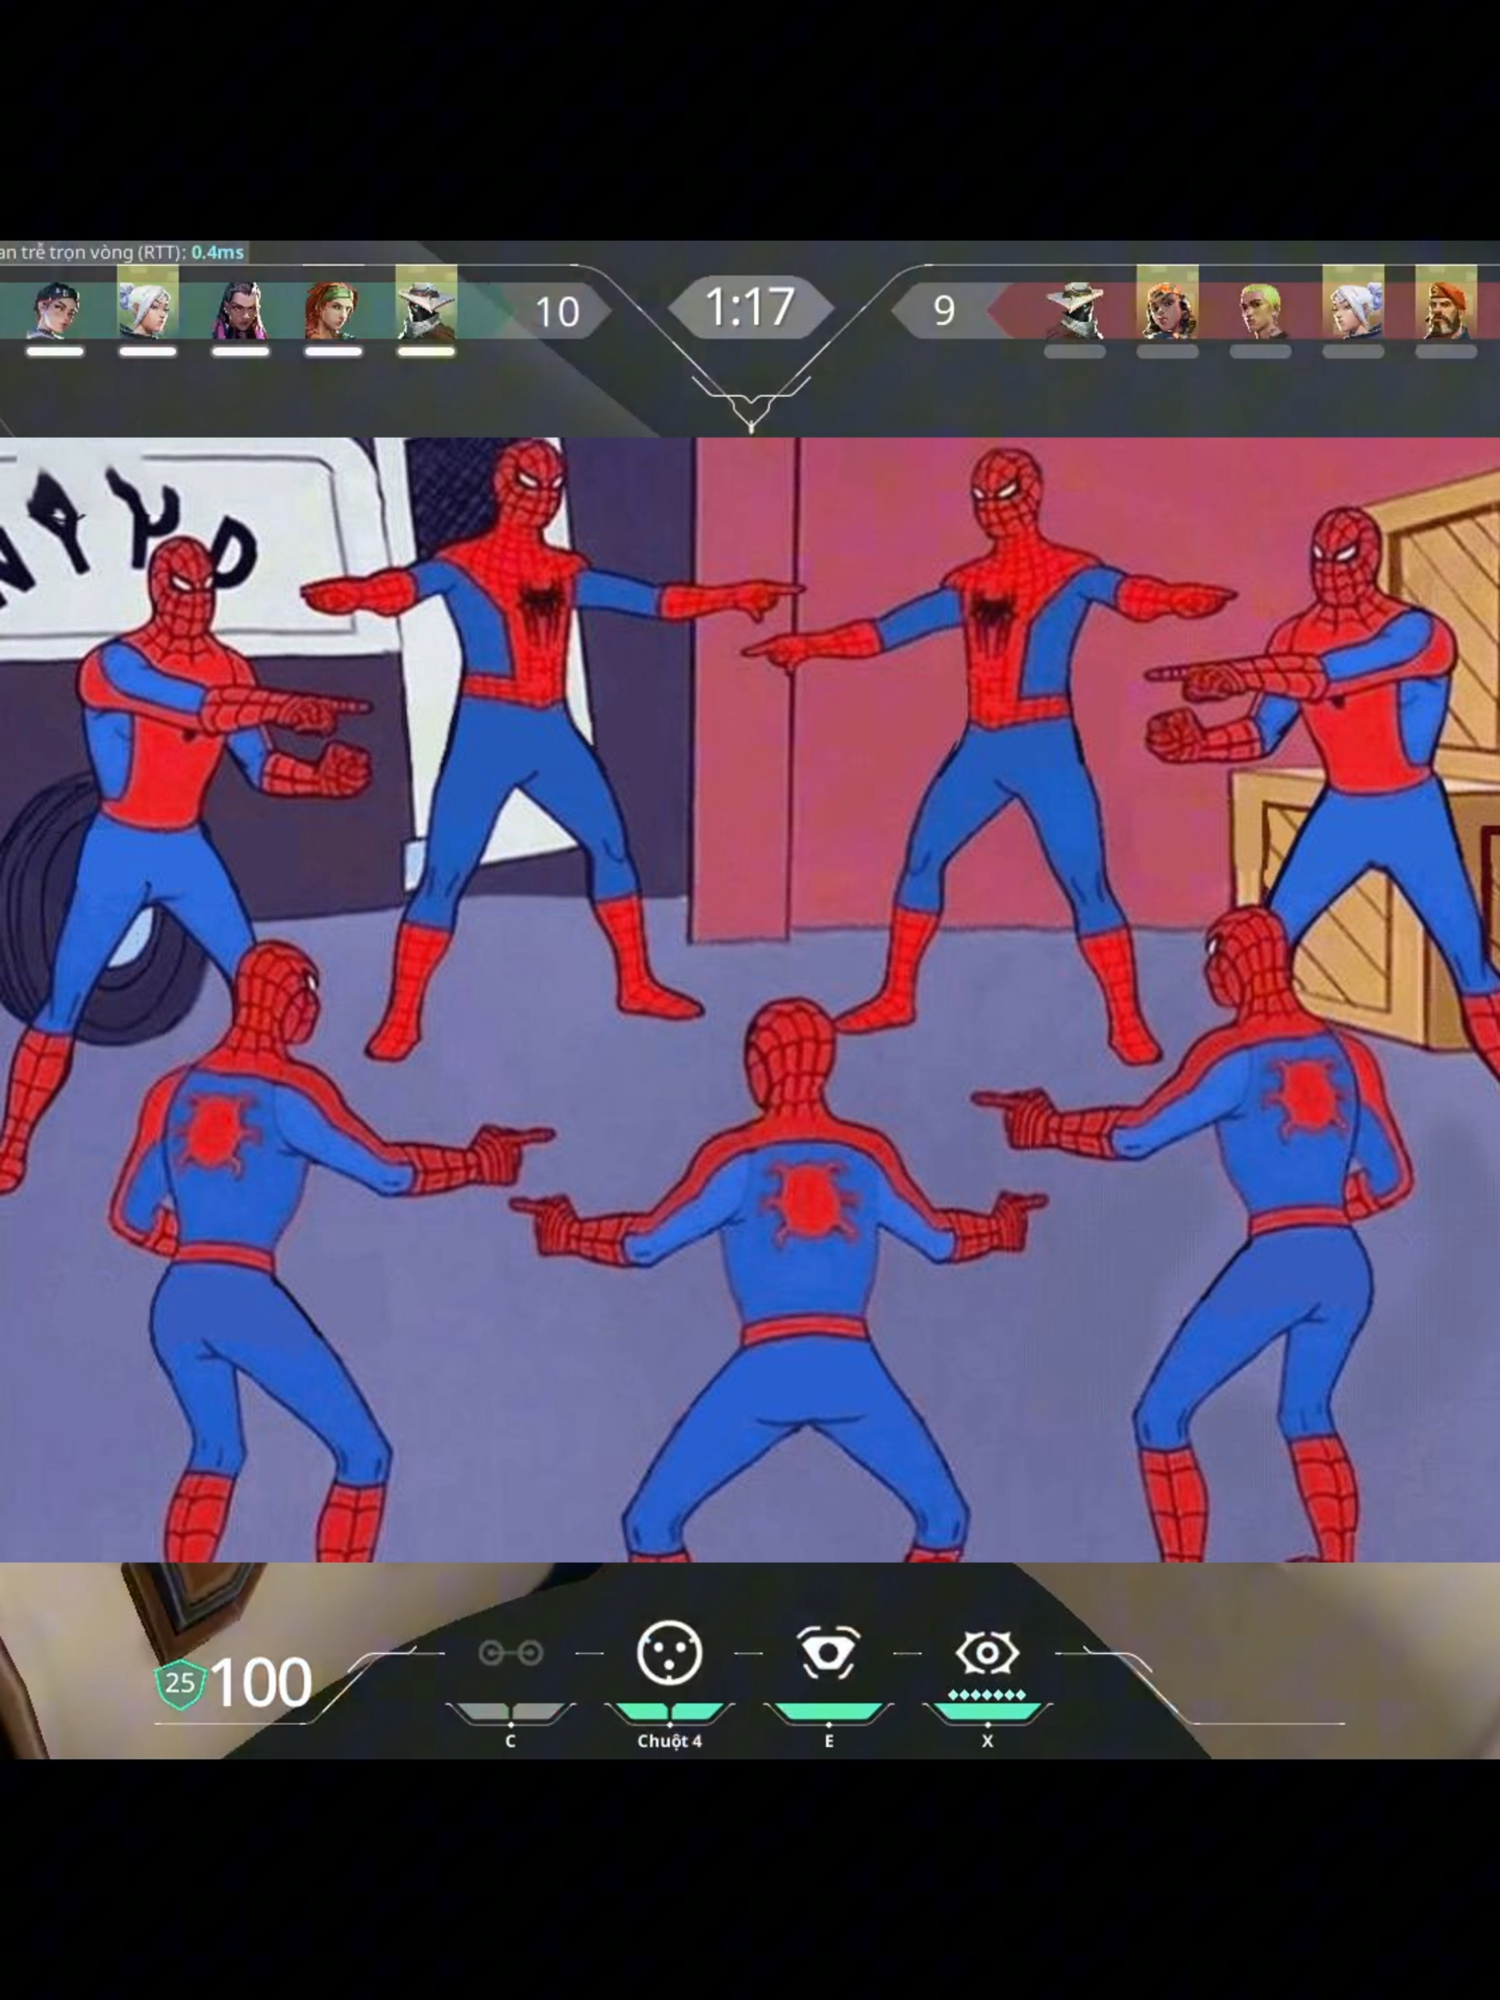The width and height of the screenshot is (1500, 2000).
Task: Click health bar under green team Skye
Action: point(333,351)
